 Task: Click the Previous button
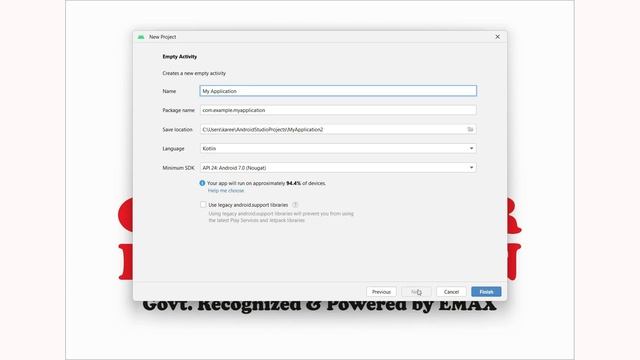(381, 292)
